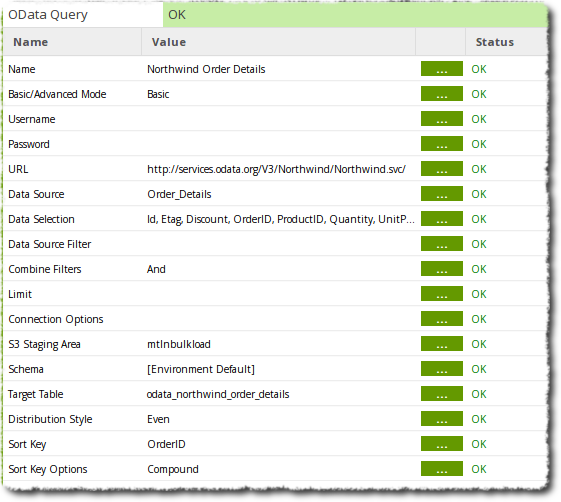
Task: Click the Status column header
Action: click(x=494, y=42)
